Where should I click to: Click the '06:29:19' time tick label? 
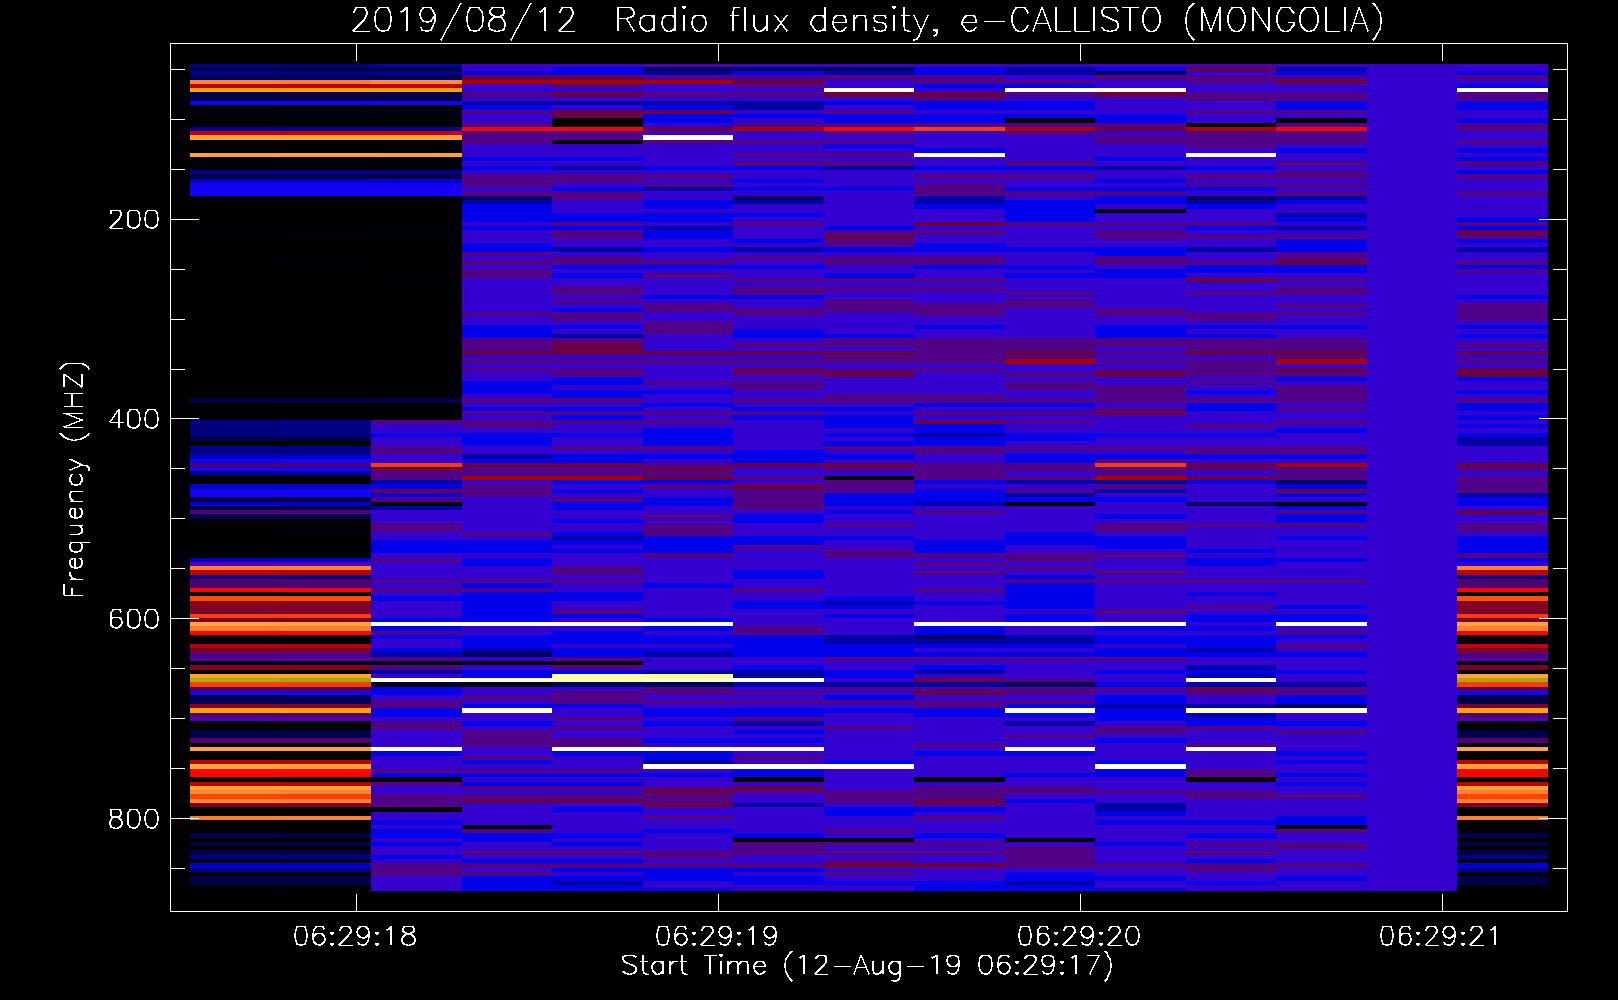717,937
